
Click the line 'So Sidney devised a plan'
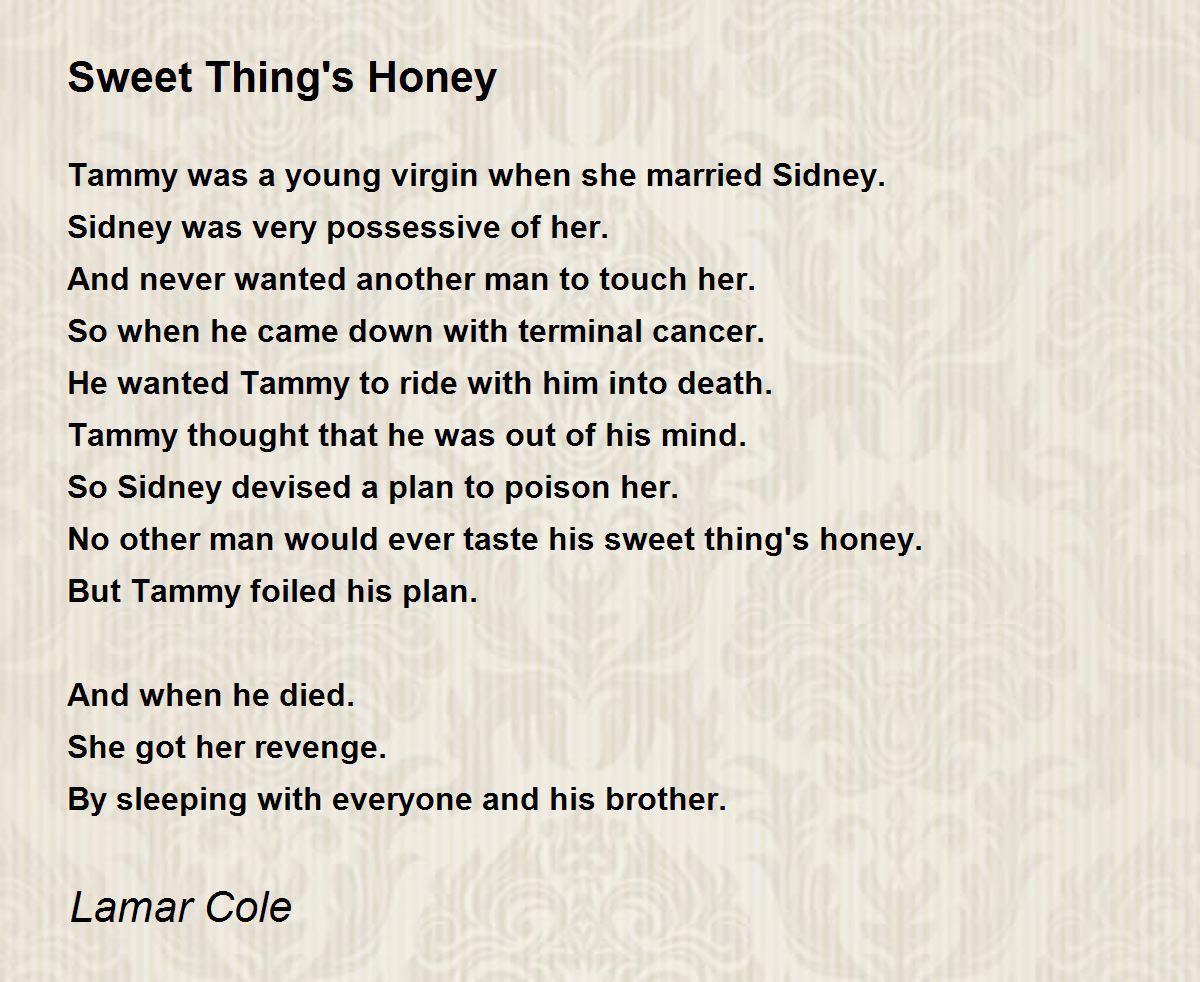click(373, 488)
